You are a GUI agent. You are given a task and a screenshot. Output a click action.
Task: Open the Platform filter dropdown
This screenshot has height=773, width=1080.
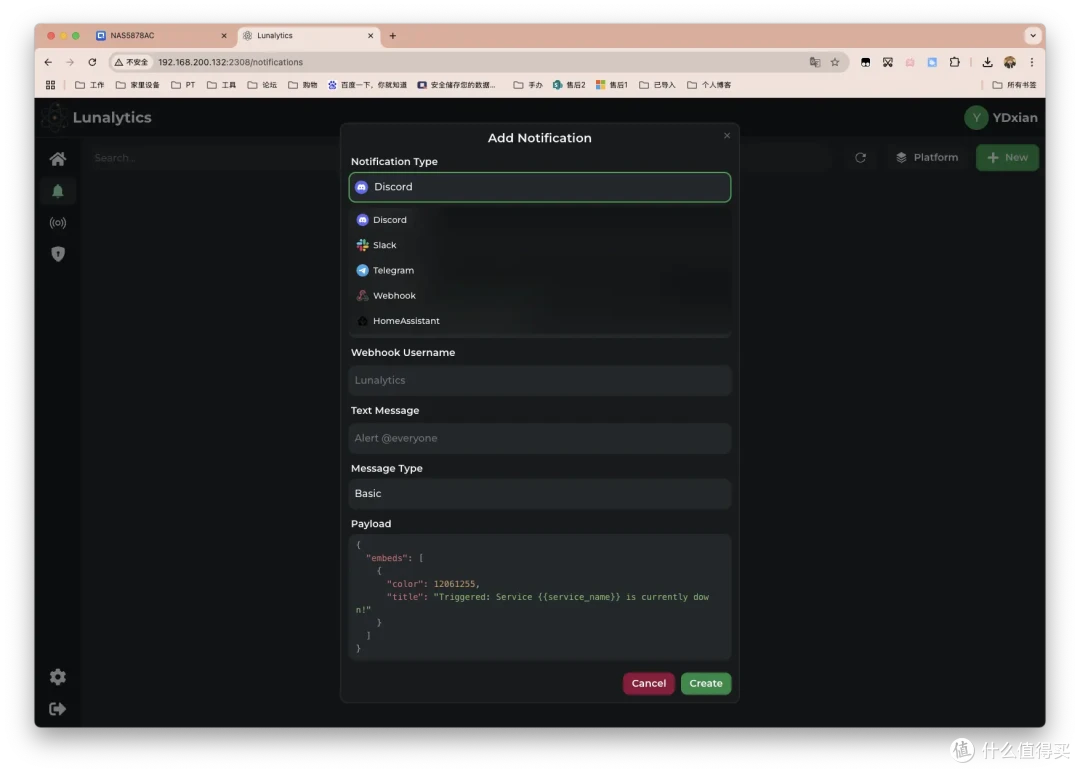(x=926, y=158)
